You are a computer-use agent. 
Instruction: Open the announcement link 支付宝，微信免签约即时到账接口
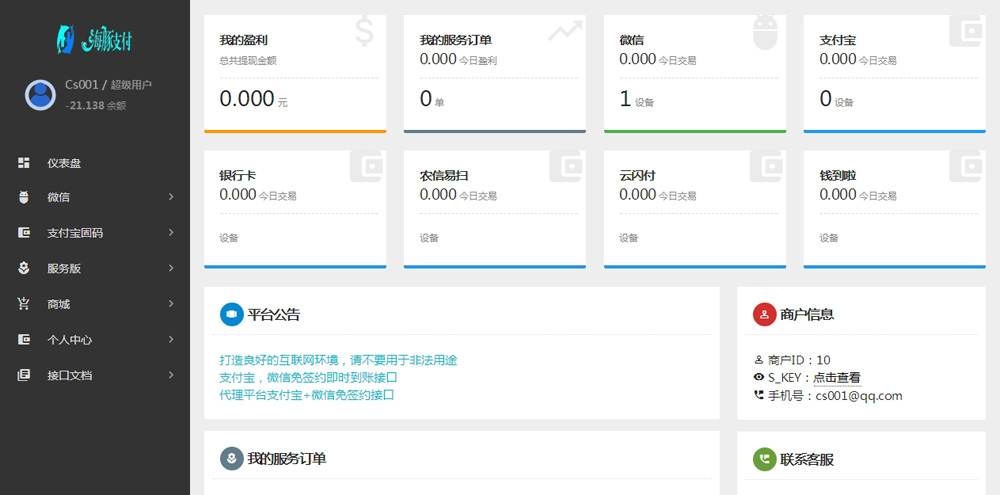(x=308, y=378)
